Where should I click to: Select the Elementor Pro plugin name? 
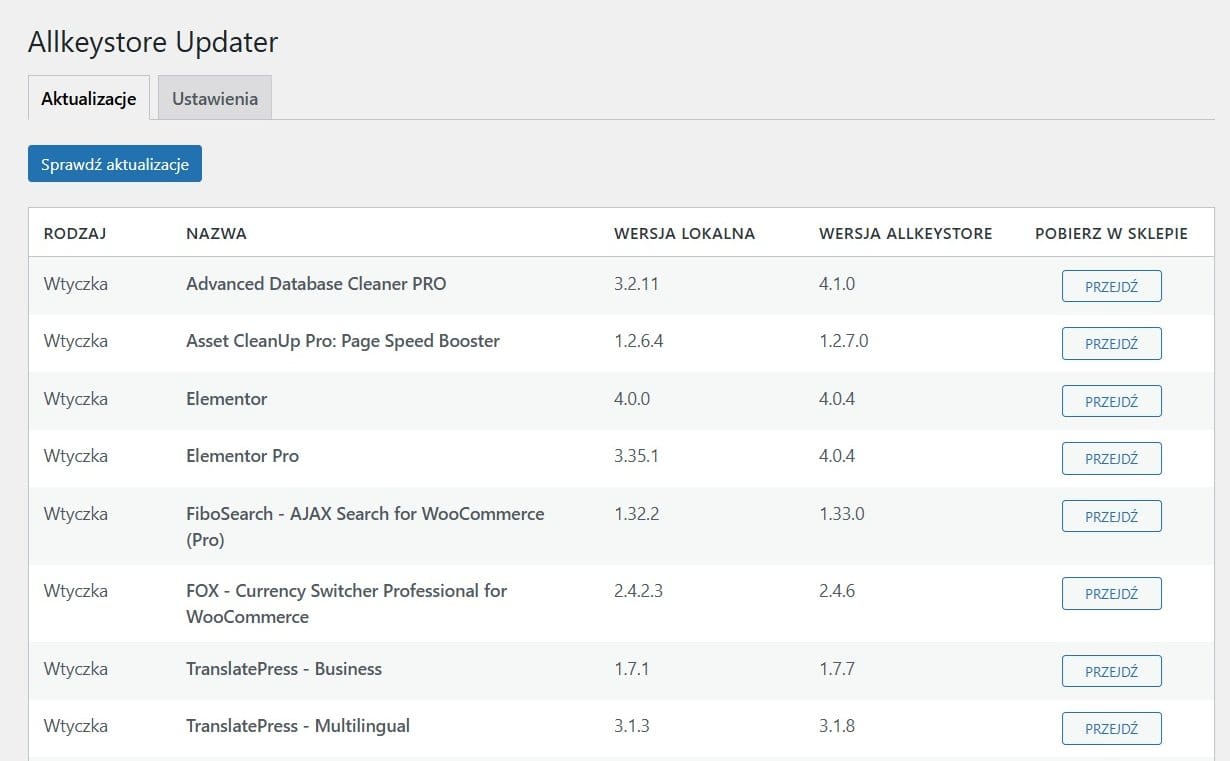coord(243,456)
